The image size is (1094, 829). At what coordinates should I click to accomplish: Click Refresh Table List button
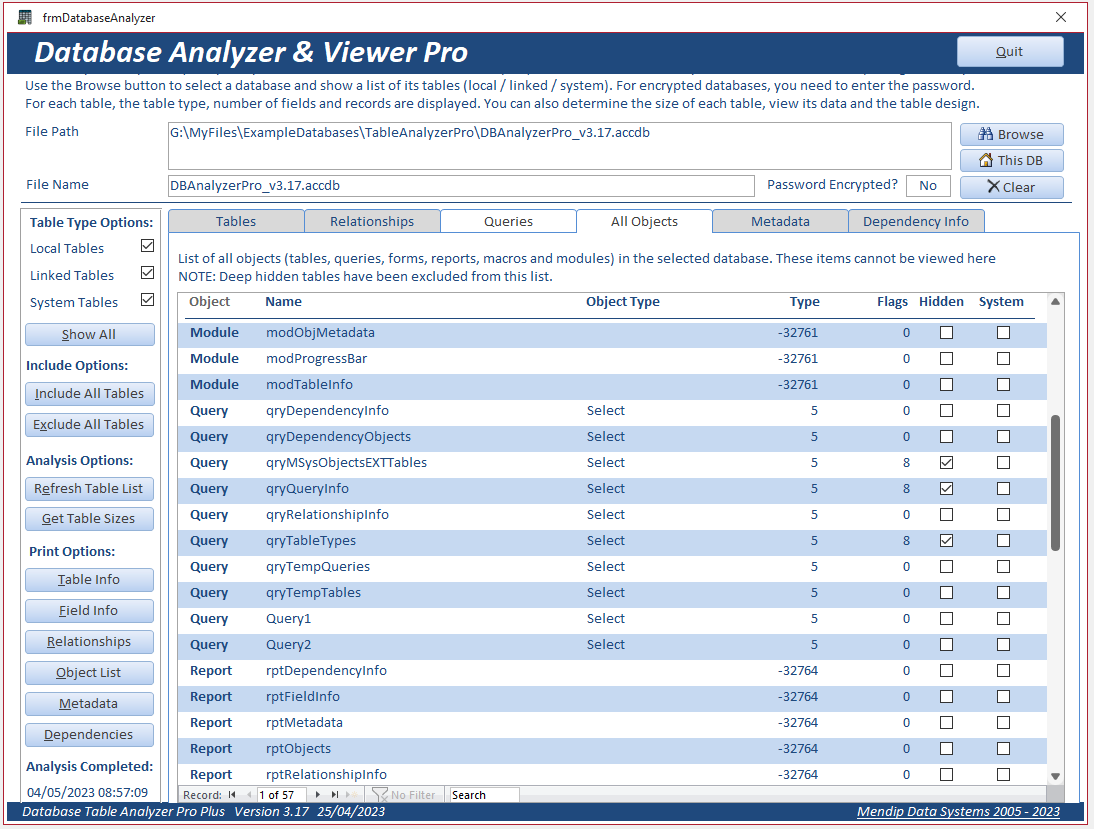coord(89,488)
